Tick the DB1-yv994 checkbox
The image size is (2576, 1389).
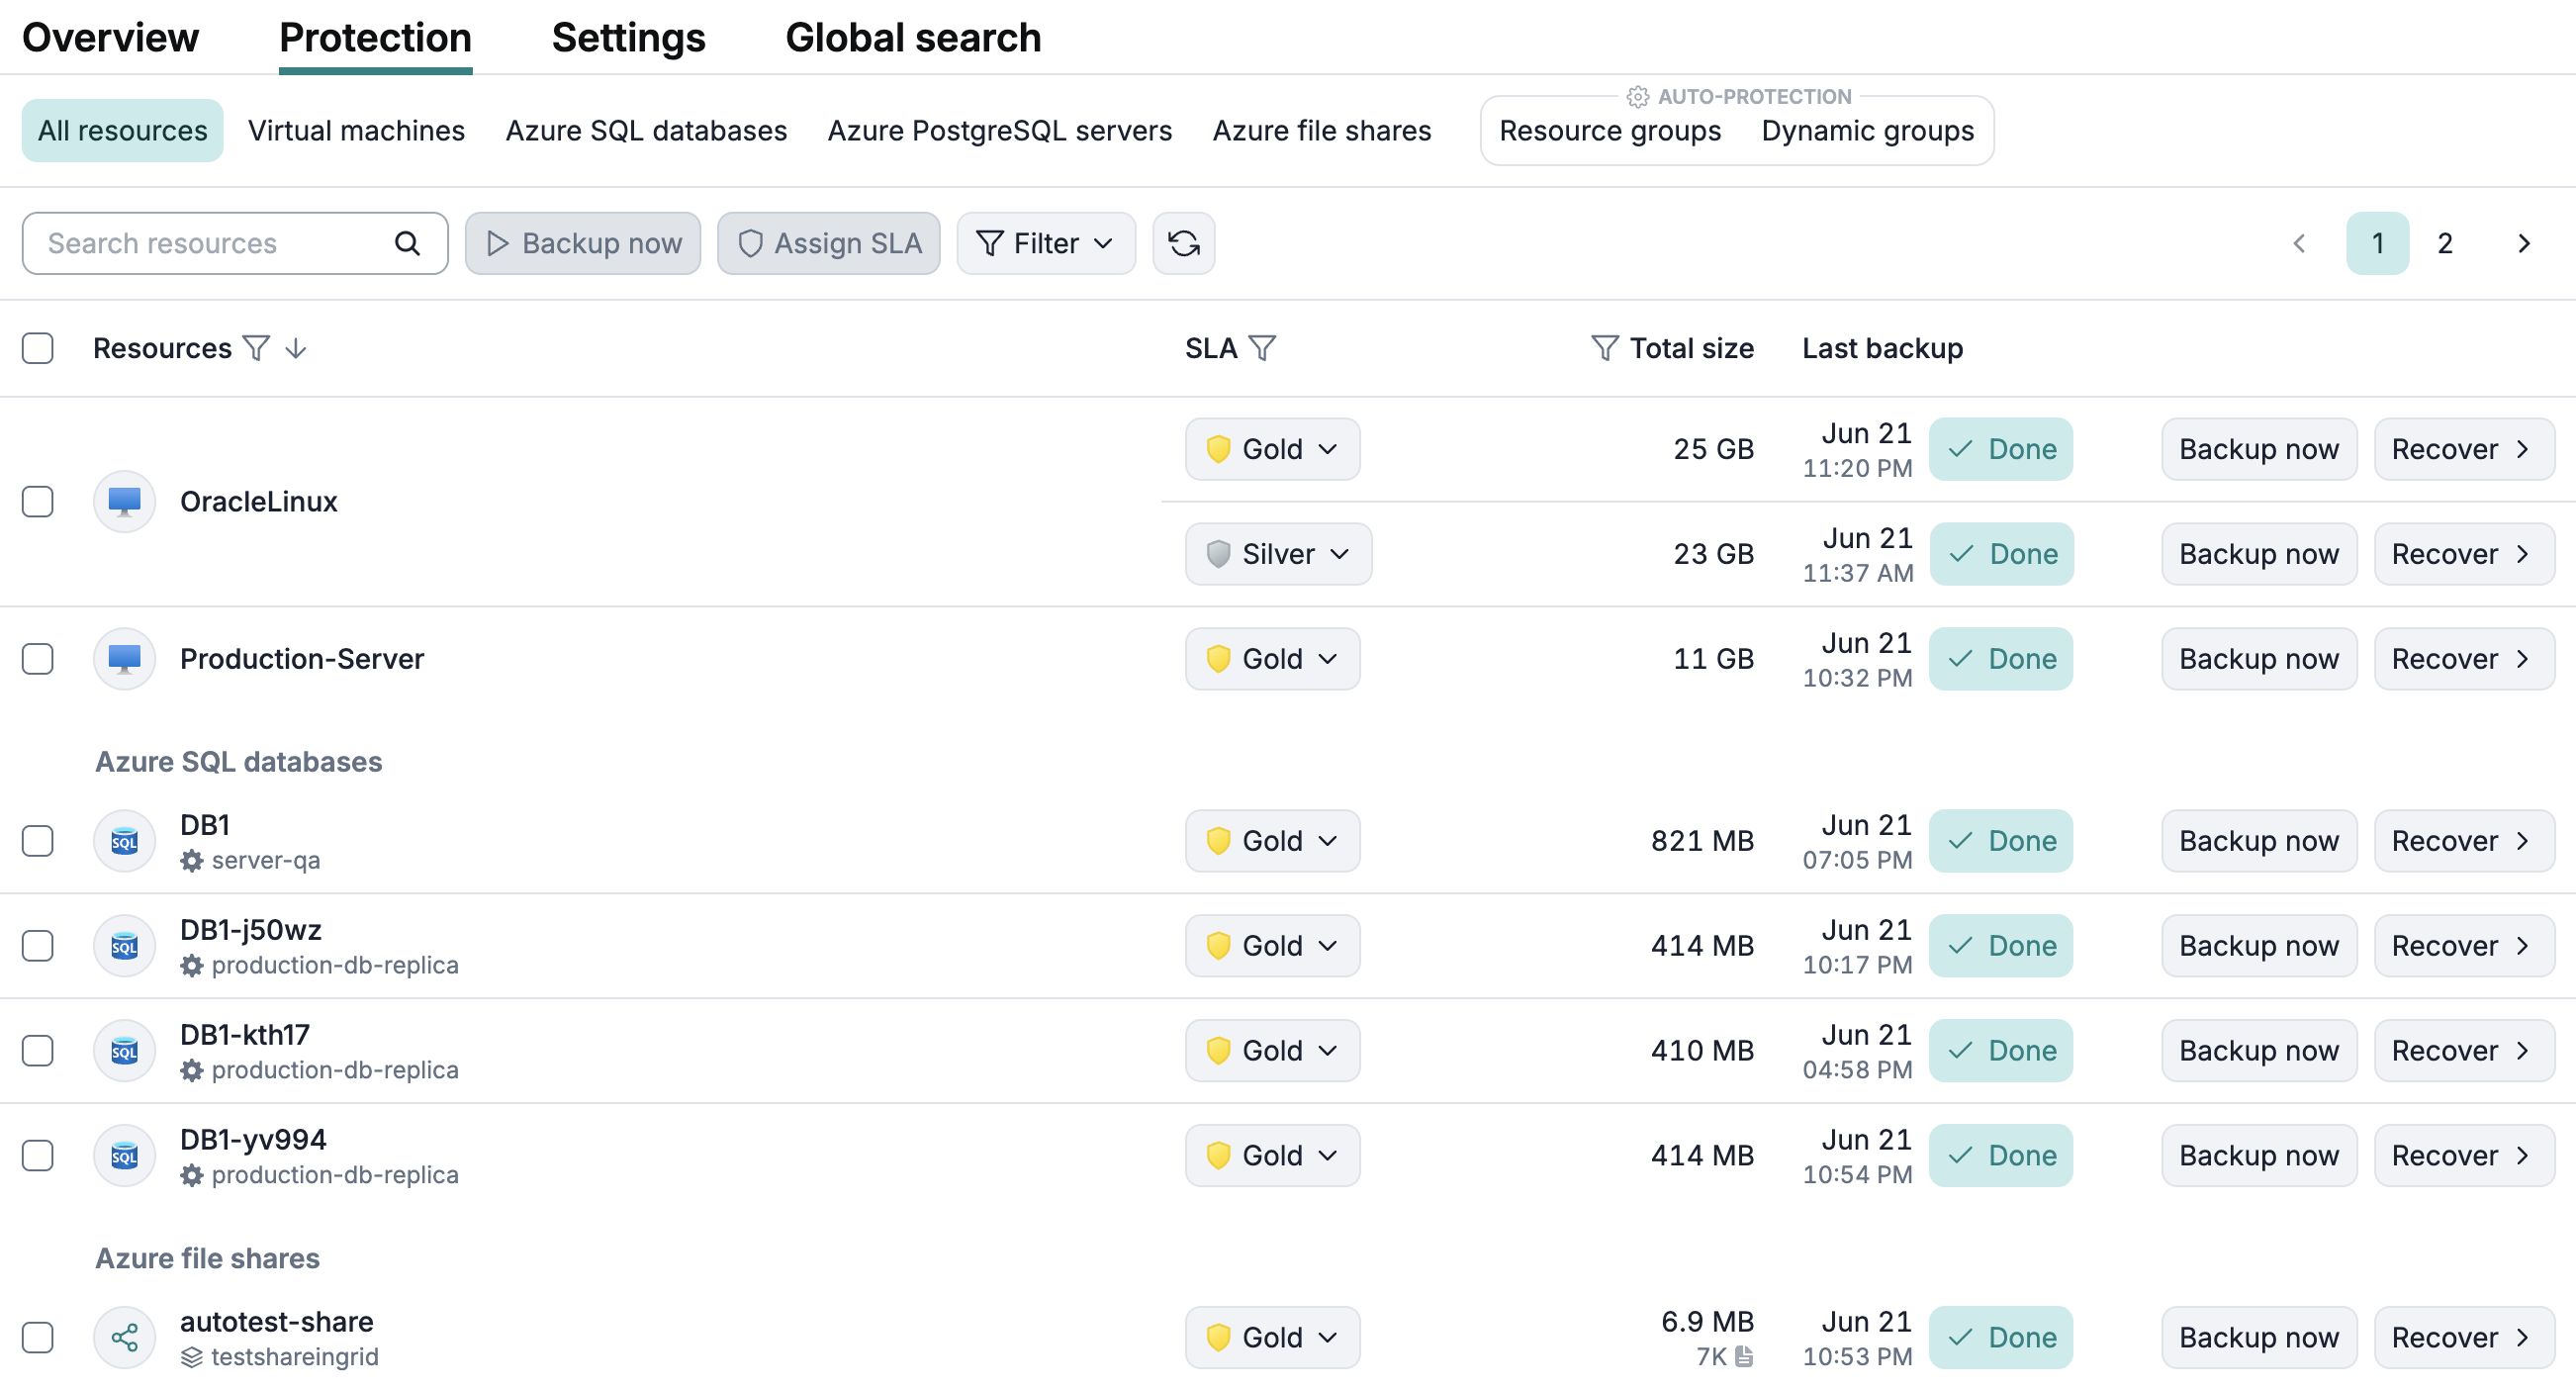pos(38,1156)
